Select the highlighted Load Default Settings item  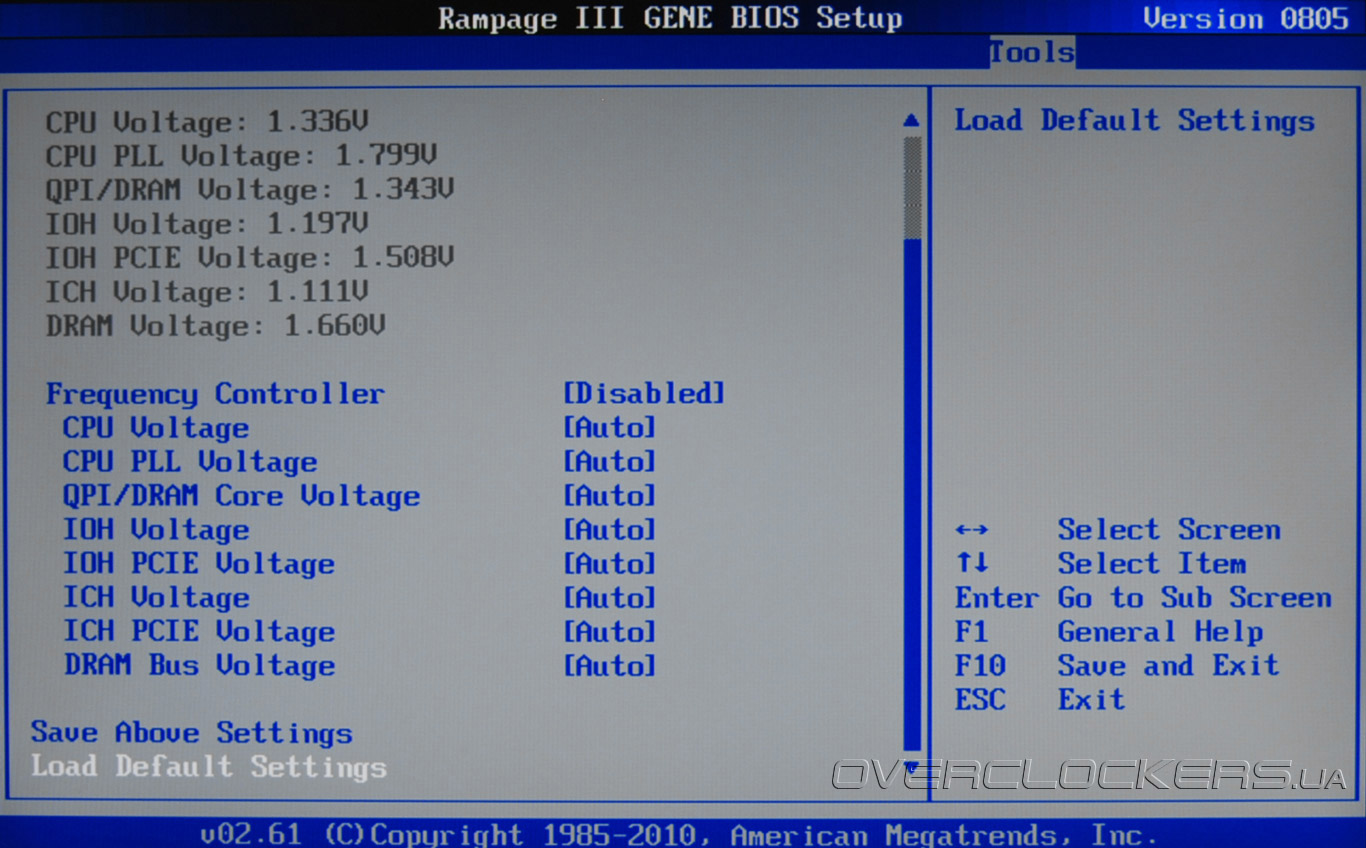point(209,767)
